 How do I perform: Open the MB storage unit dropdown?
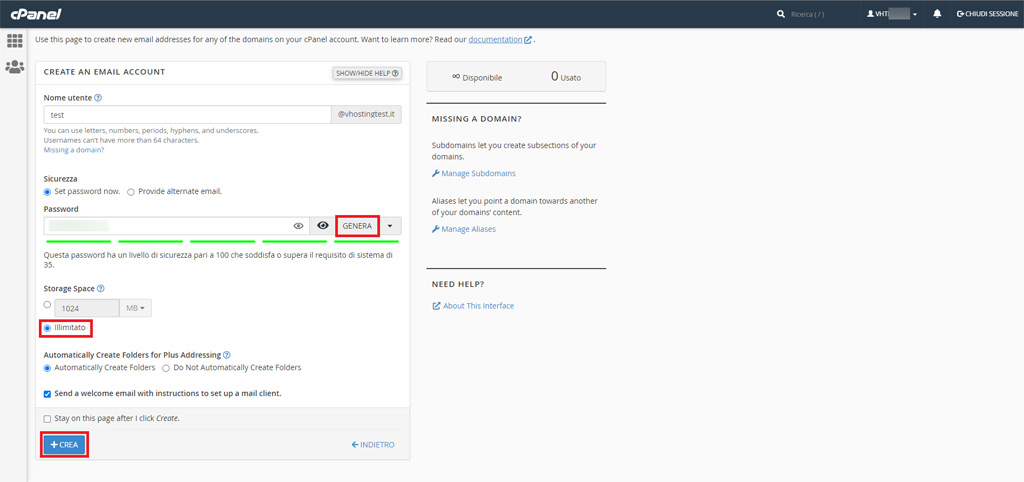coord(135,308)
